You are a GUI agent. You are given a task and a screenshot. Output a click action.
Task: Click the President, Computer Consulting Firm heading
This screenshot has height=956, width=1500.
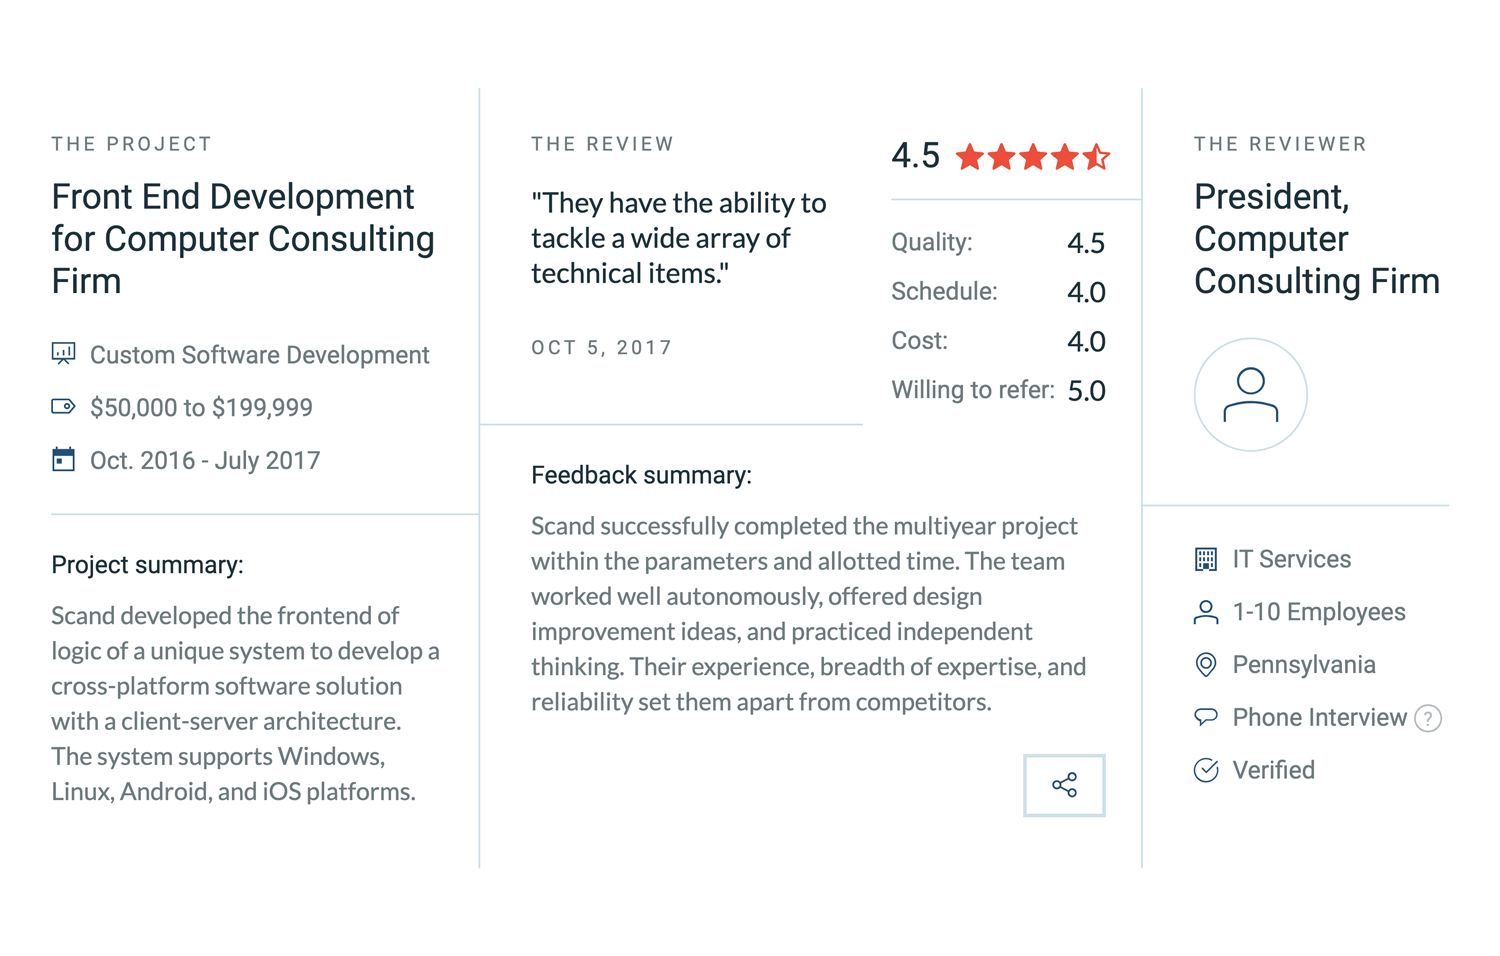(x=1316, y=238)
